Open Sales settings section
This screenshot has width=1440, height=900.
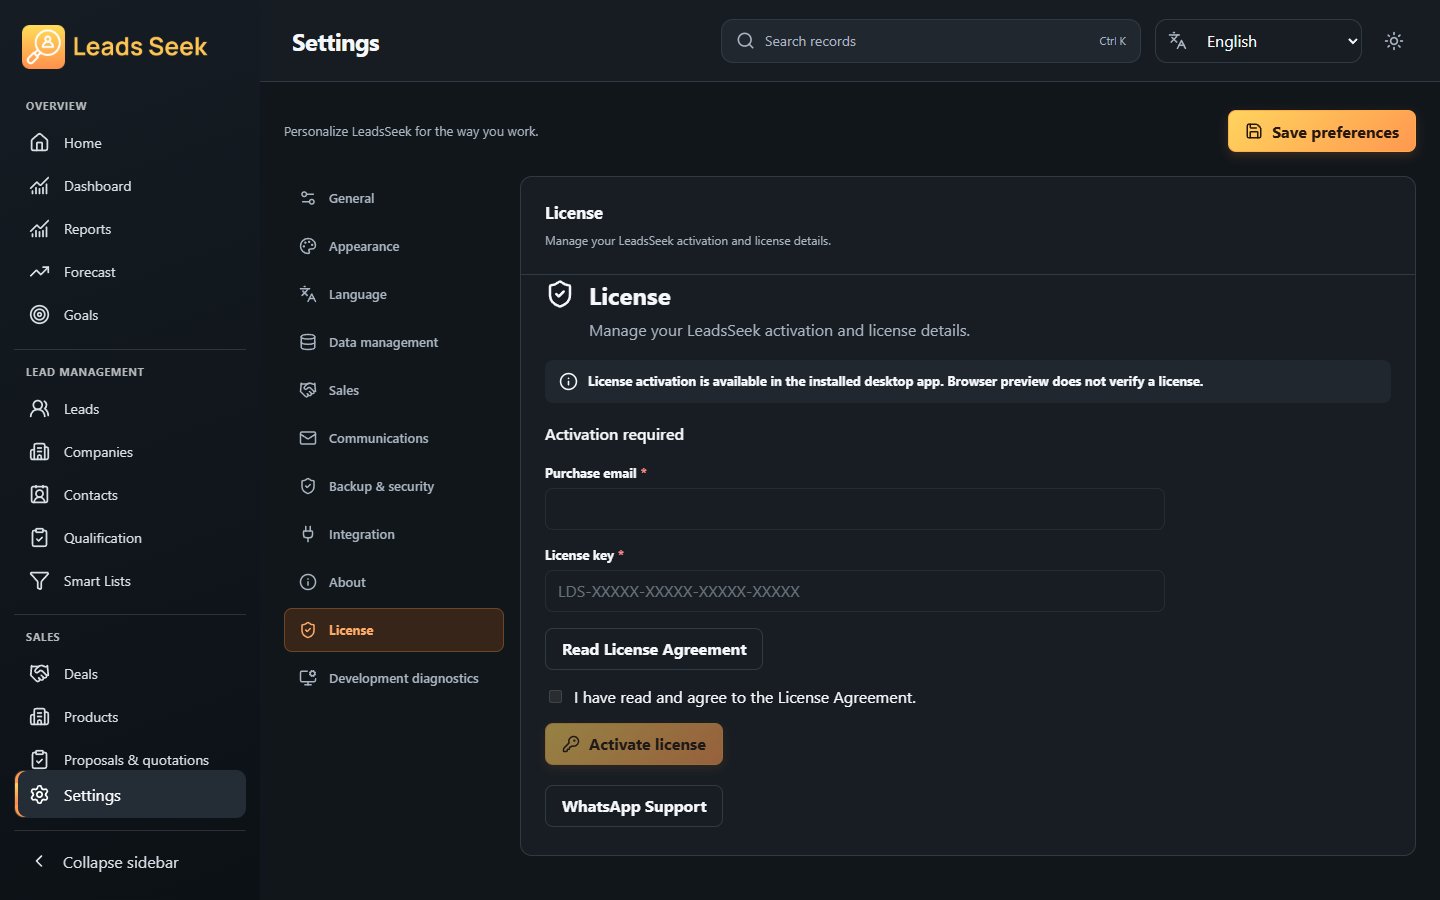pos(394,390)
